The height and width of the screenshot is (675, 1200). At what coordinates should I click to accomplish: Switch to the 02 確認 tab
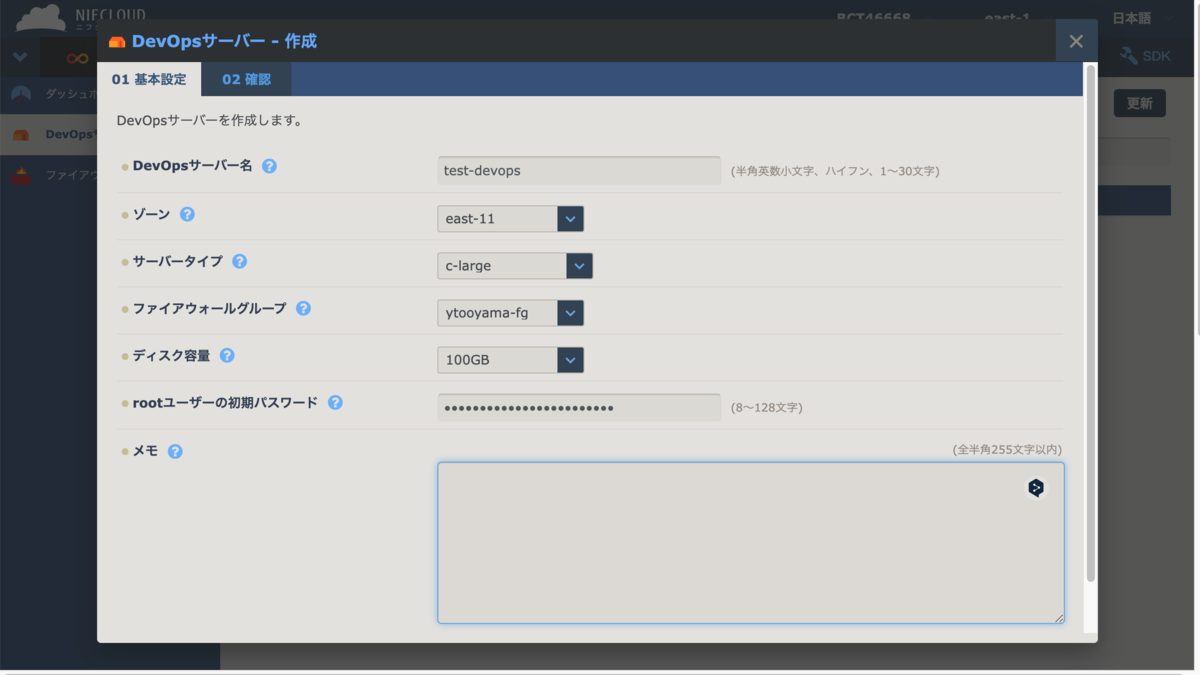click(x=246, y=78)
